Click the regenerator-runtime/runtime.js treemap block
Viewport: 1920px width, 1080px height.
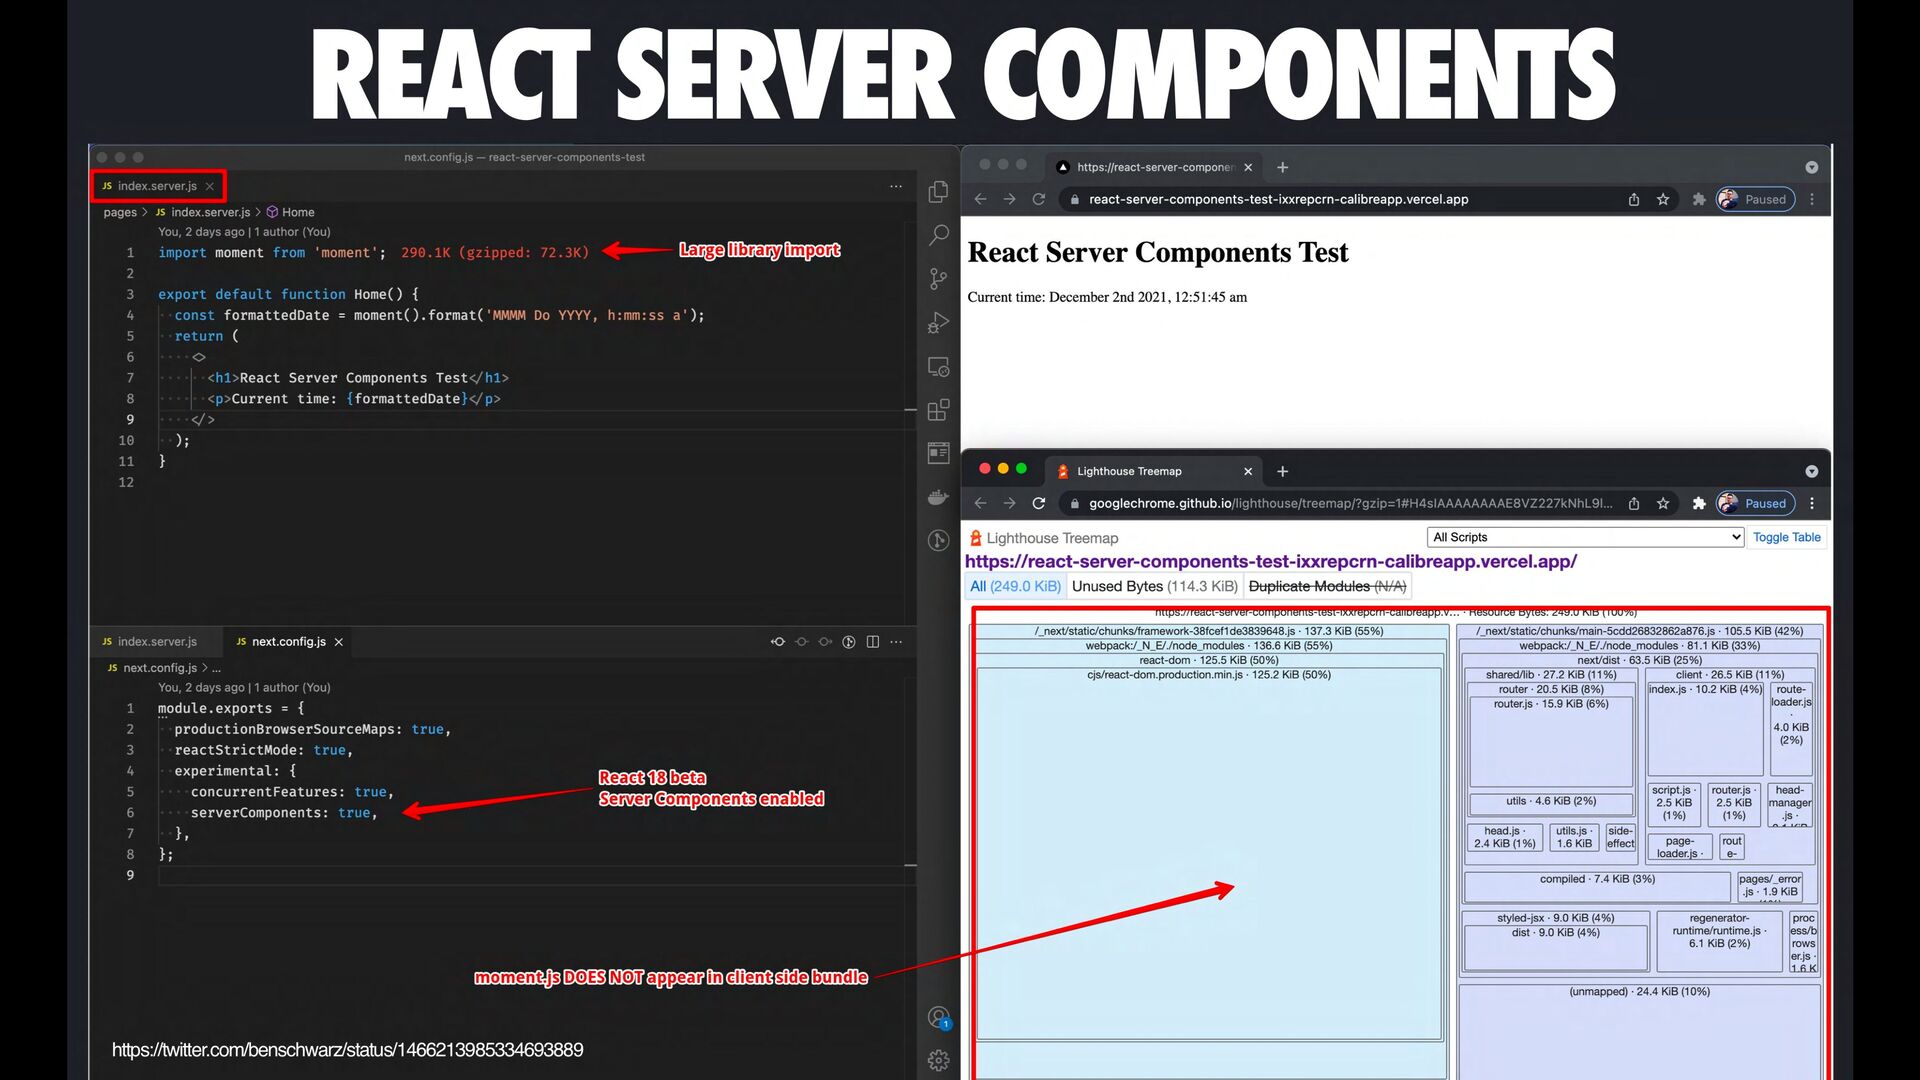[1719, 941]
